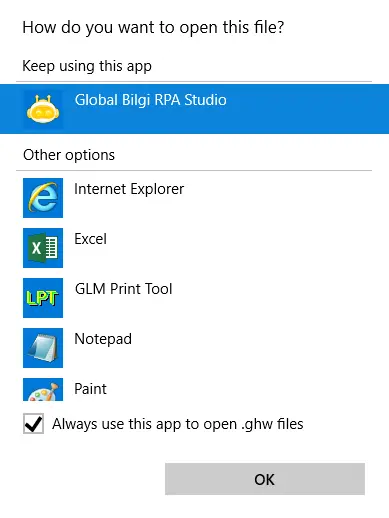Click the 'Always use this app to open .ghw files' label
The width and height of the screenshot is (389, 518).
tap(178, 424)
